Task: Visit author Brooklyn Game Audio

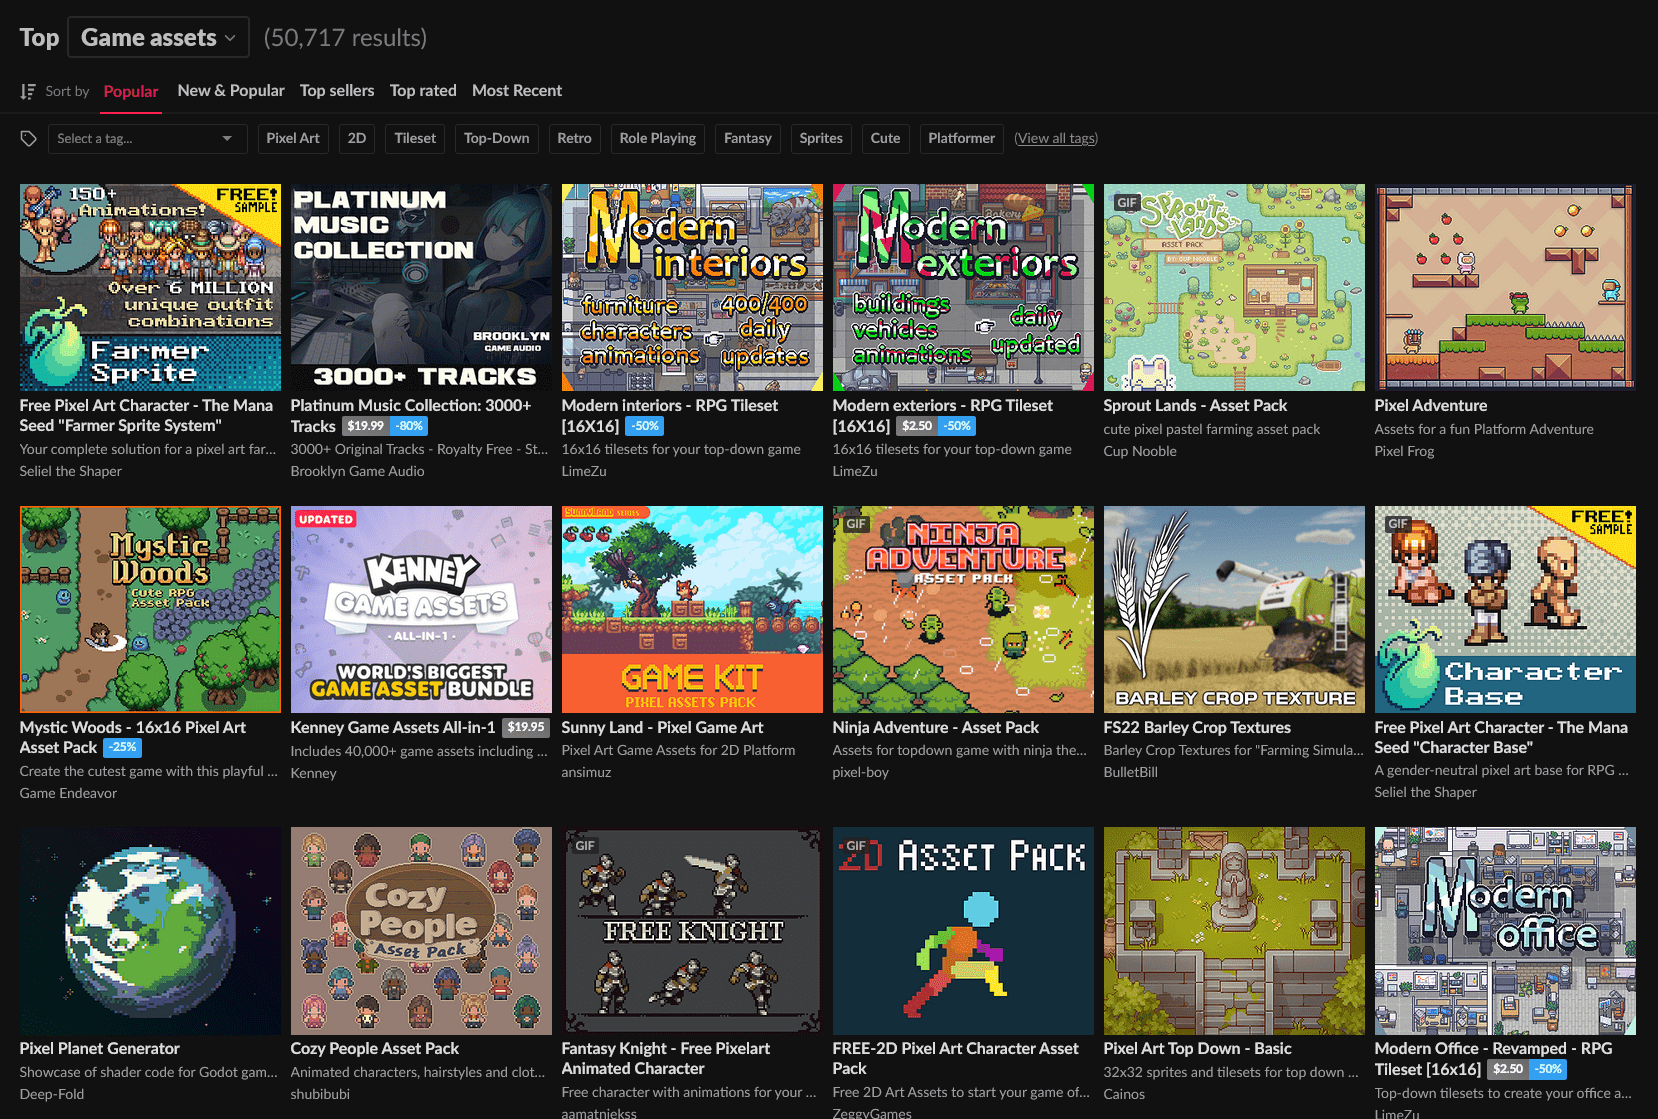Action: [358, 471]
